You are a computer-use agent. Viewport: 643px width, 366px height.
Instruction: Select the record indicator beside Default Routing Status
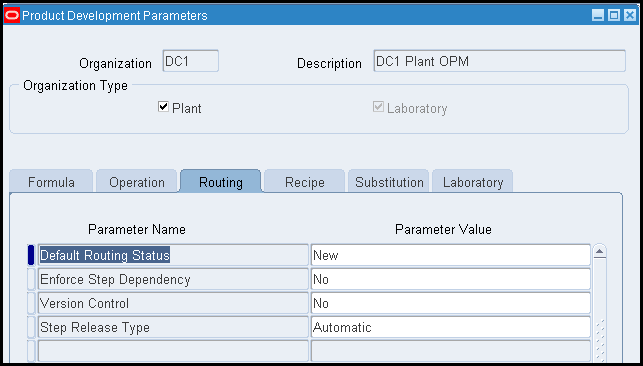[31, 255]
